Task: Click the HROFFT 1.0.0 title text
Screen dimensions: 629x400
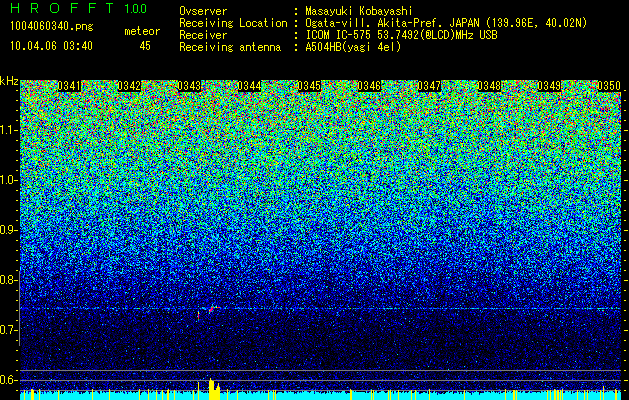Action: [78, 8]
